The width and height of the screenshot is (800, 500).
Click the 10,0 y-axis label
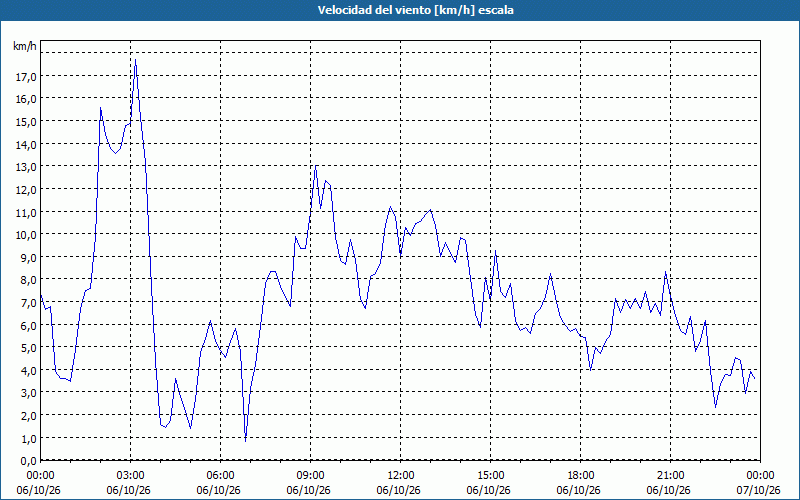coord(26,235)
